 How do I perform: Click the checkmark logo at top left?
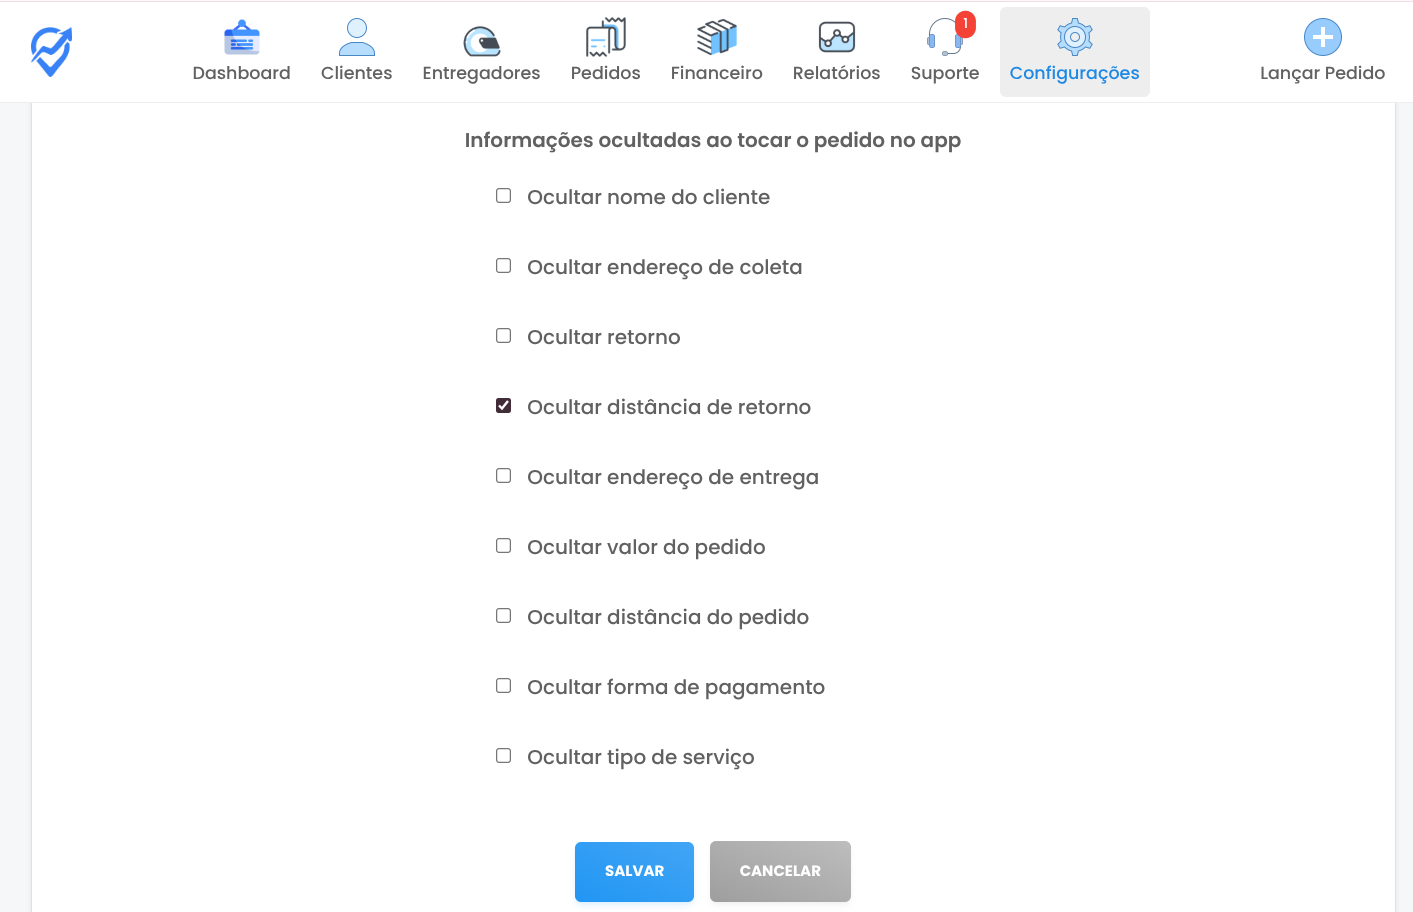(51, 51)
